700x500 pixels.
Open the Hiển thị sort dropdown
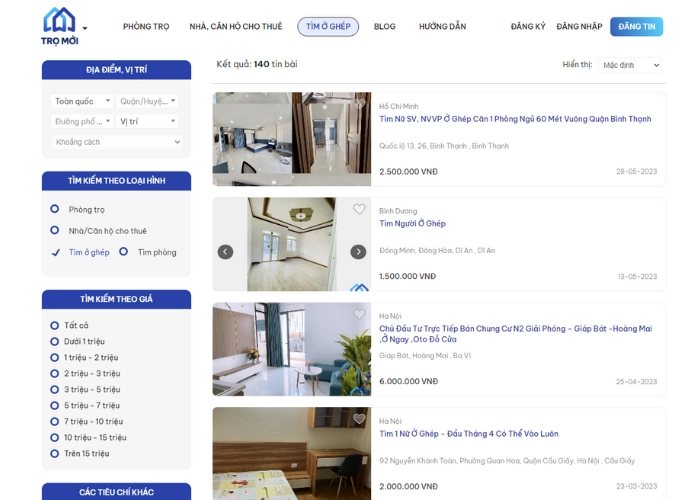[629, 65]
